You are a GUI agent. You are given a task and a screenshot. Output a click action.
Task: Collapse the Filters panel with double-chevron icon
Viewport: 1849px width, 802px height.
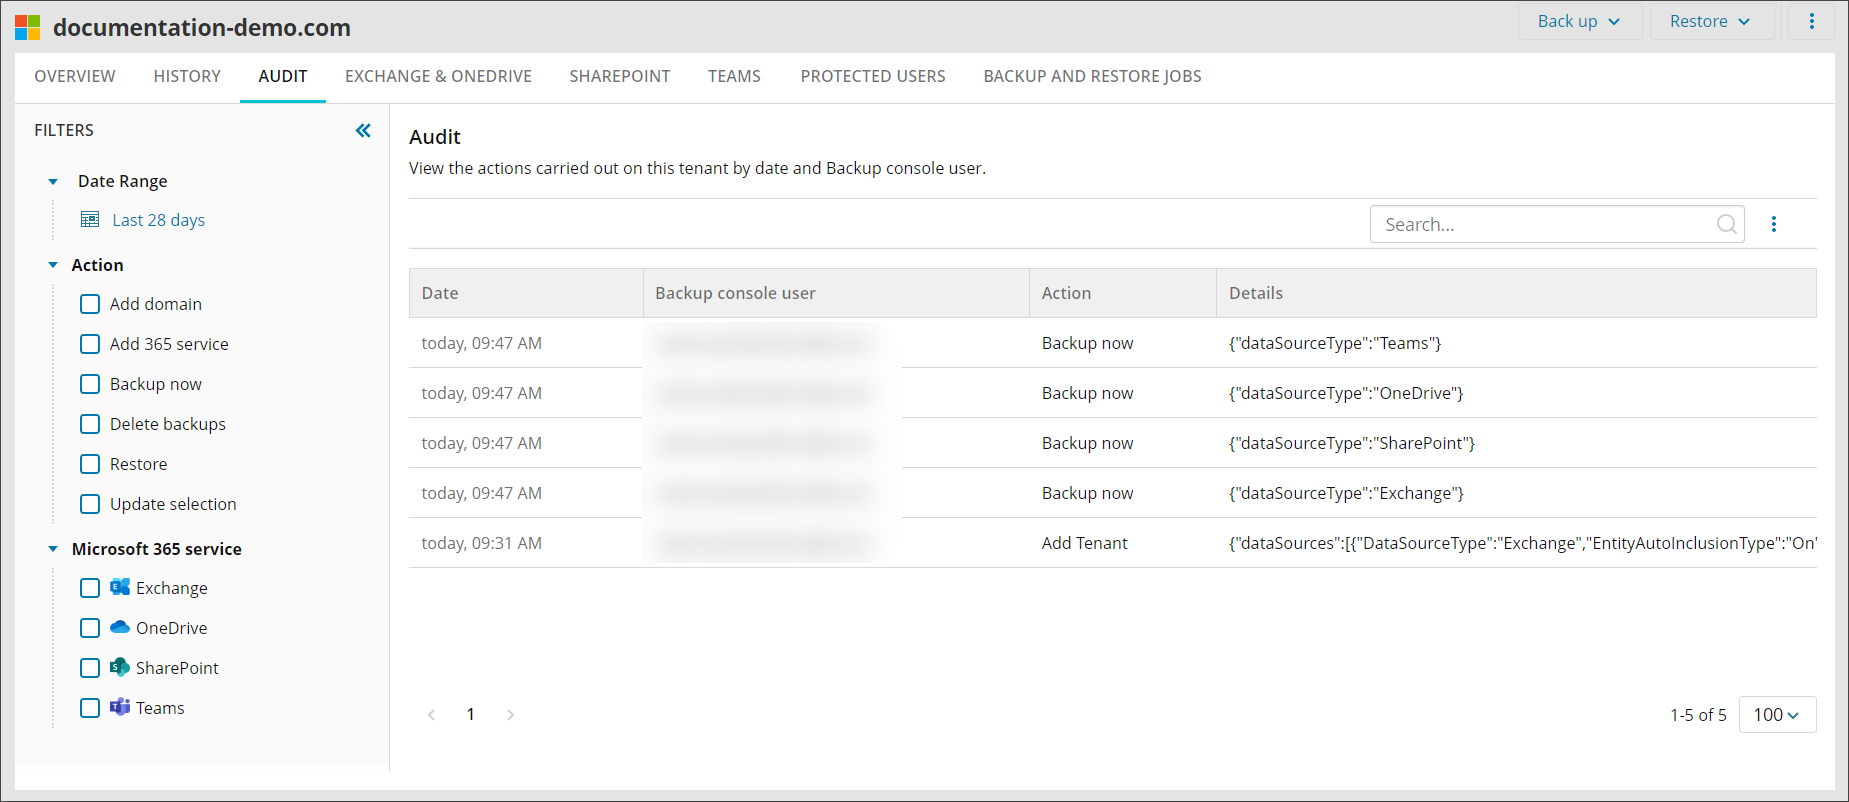363,130
